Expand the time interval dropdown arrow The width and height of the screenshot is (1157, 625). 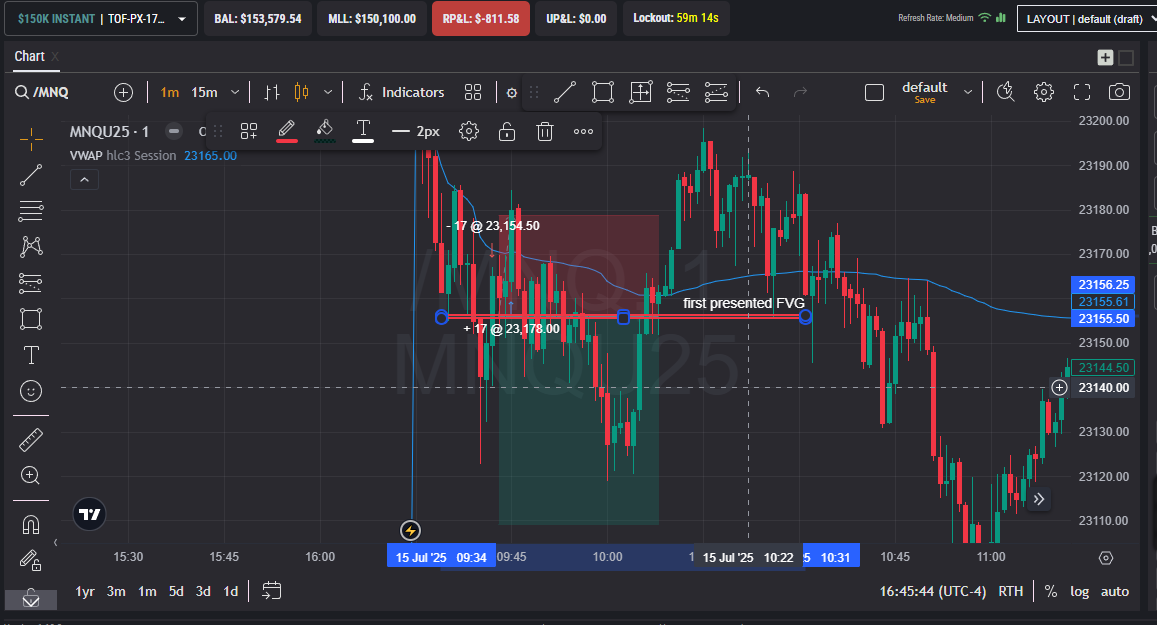[x=235, y=92]
